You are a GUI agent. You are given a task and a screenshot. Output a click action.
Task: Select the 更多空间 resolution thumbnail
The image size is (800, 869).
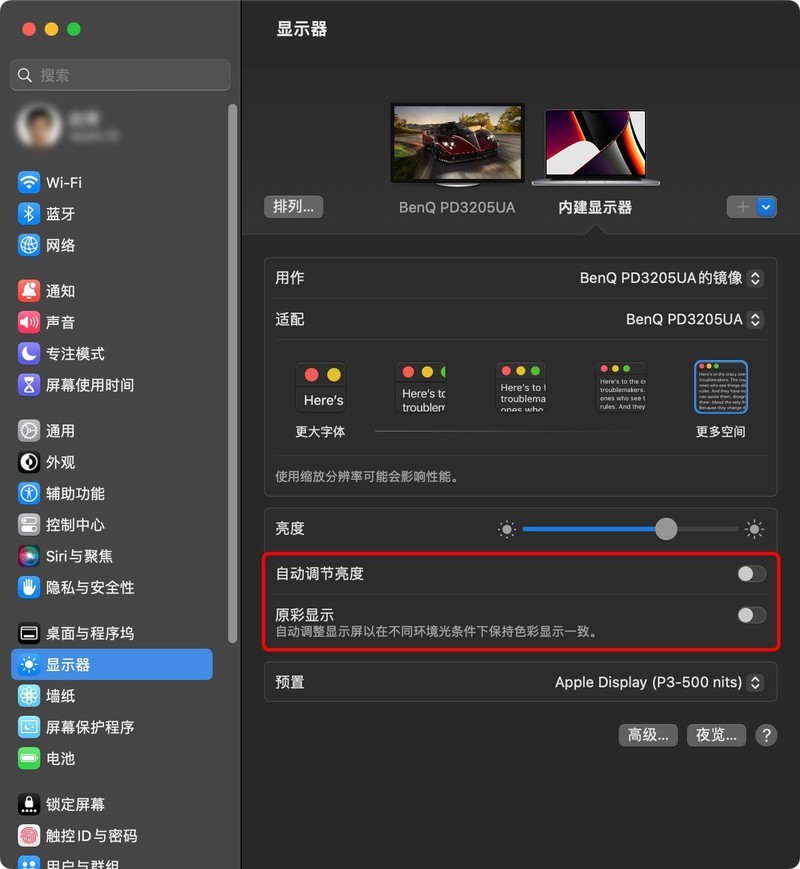pyautogui.click(x=721, y=386)
